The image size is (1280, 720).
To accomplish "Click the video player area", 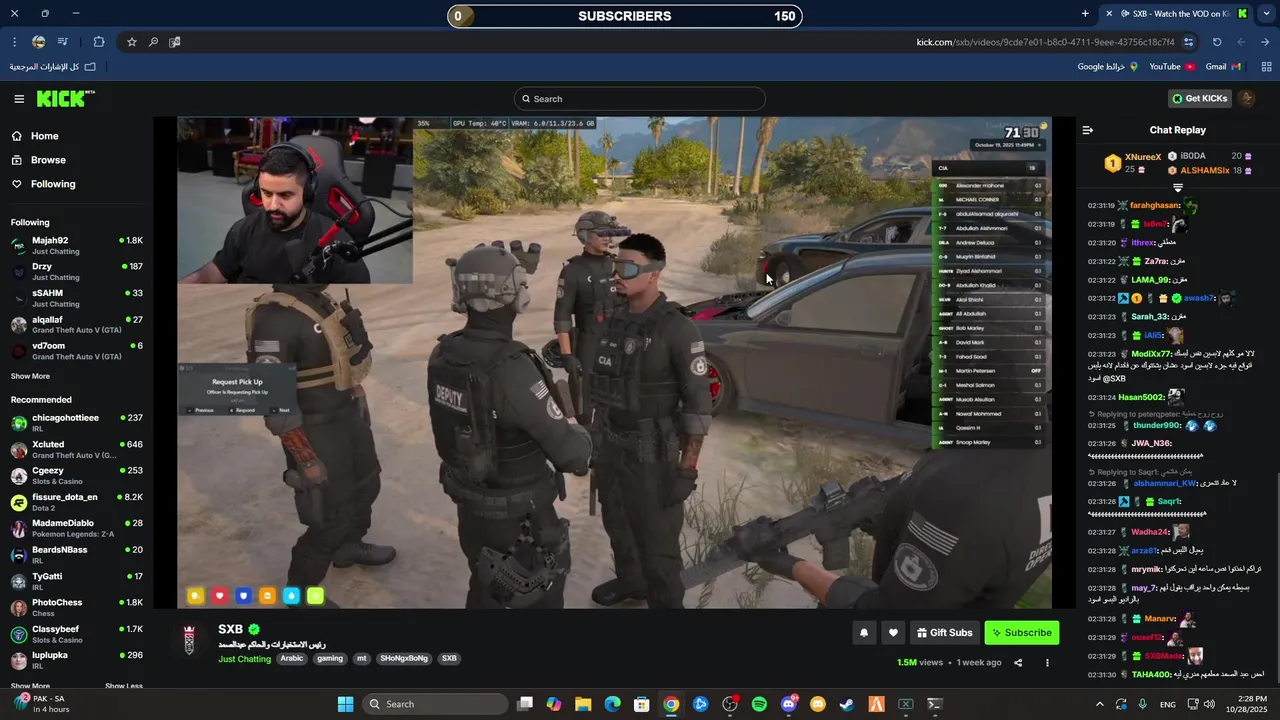I will 615,362.
